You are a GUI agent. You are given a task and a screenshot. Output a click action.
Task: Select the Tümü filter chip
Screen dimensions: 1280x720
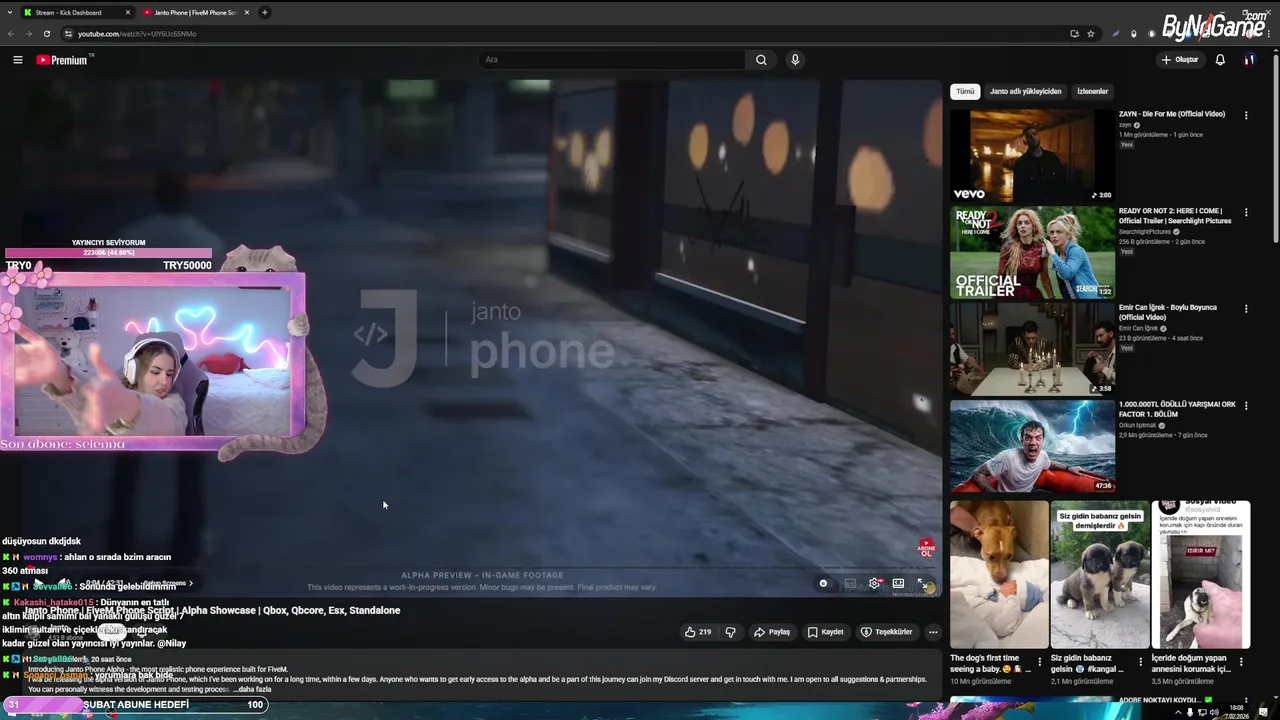click(965, 91)
